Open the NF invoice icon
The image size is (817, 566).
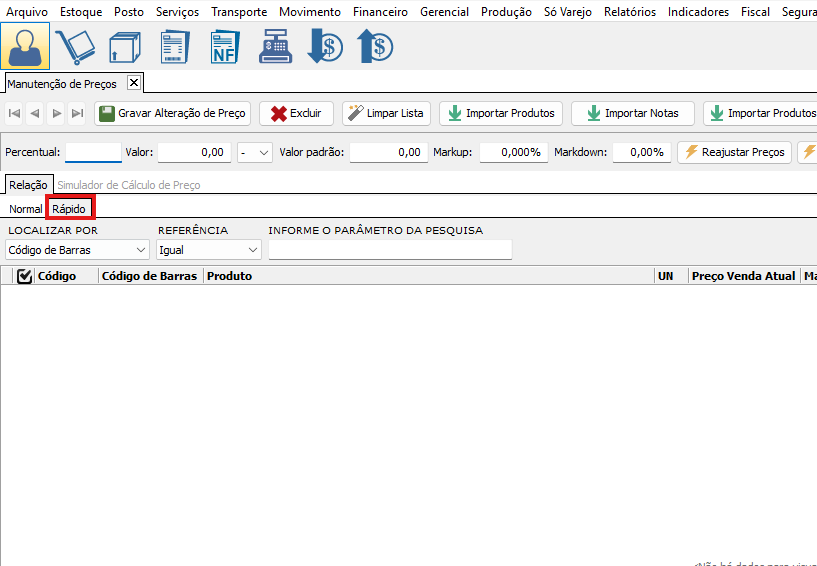coord(224,46)
